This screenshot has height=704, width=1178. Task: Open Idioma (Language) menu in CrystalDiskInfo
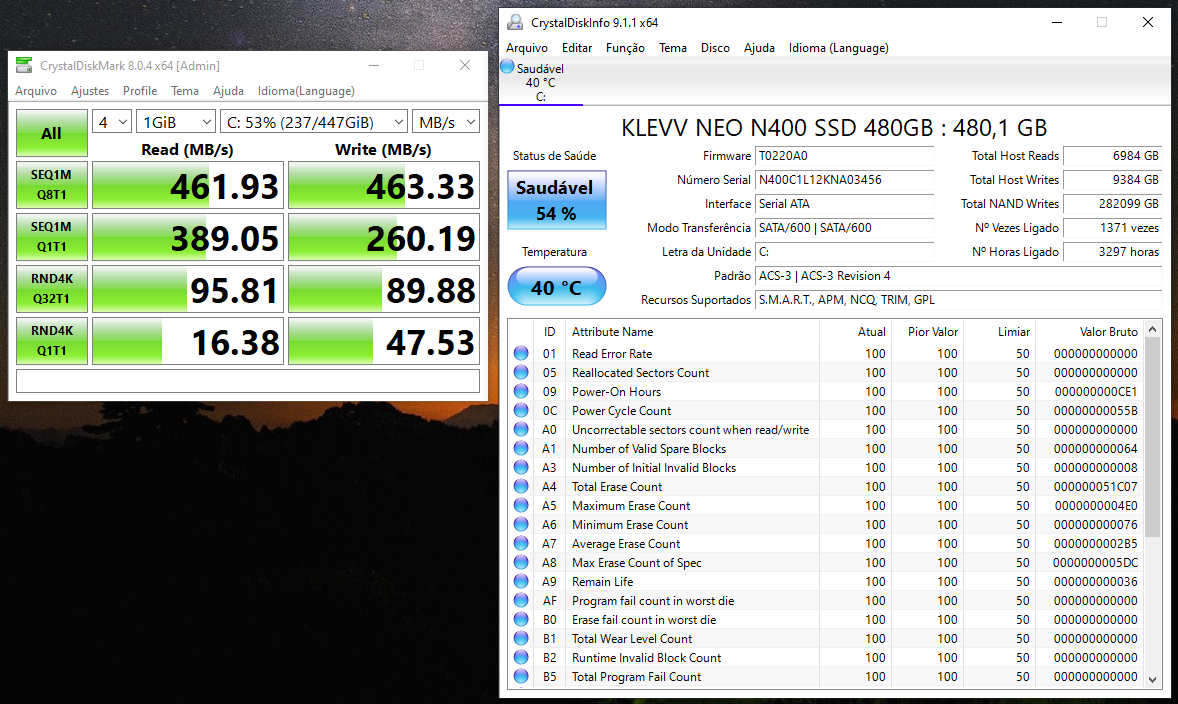pyautogui.click(x=838, y=48)
